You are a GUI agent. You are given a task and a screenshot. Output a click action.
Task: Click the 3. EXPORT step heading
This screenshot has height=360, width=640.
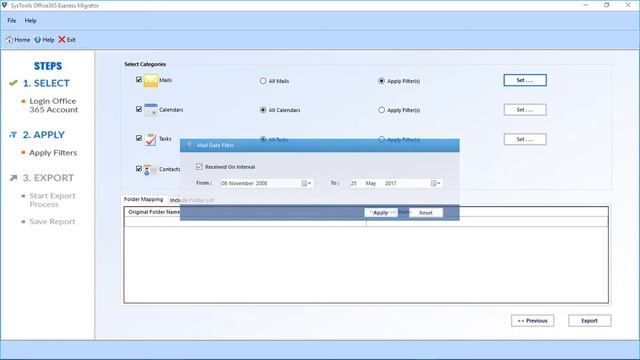click(48, 178)
